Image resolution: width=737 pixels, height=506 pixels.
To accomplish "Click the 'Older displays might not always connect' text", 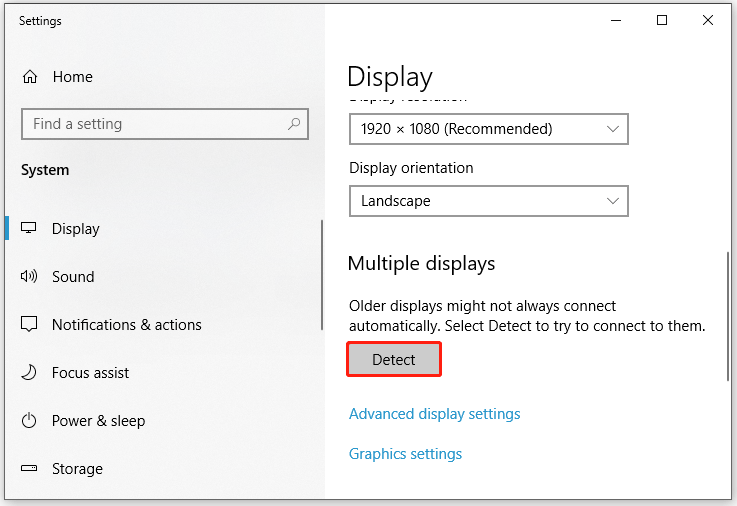I will 482,306.
